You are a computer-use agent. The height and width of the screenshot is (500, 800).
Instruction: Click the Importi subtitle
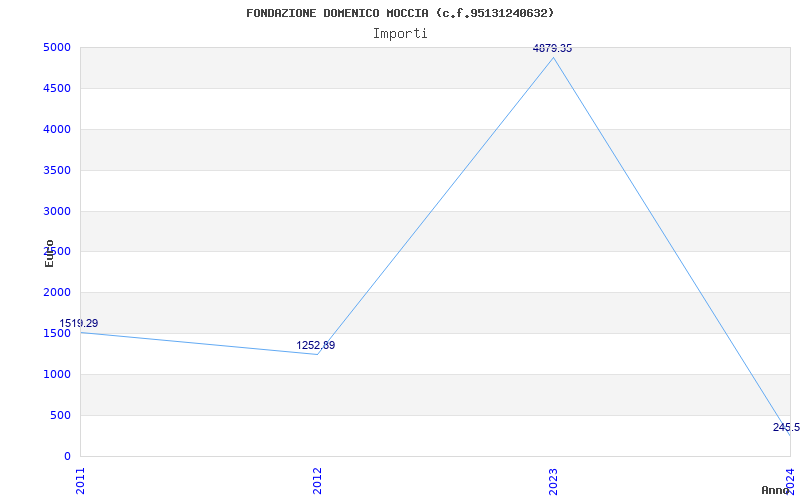(400, 34)
